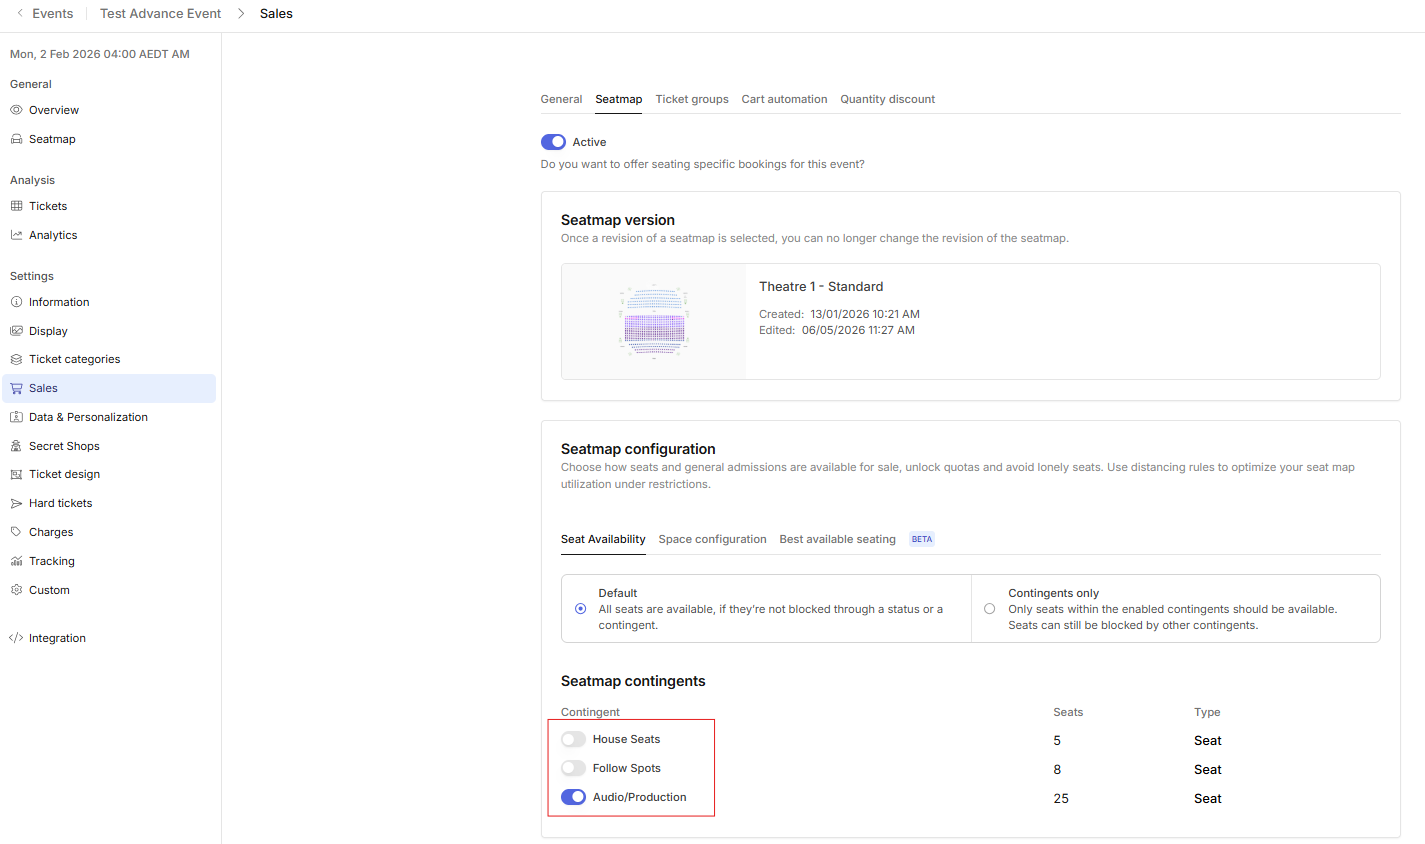The height and width of the screenshot is (844, 1425).
Task: Switch to the Ticket groups tab
Action: coord(692,99)
